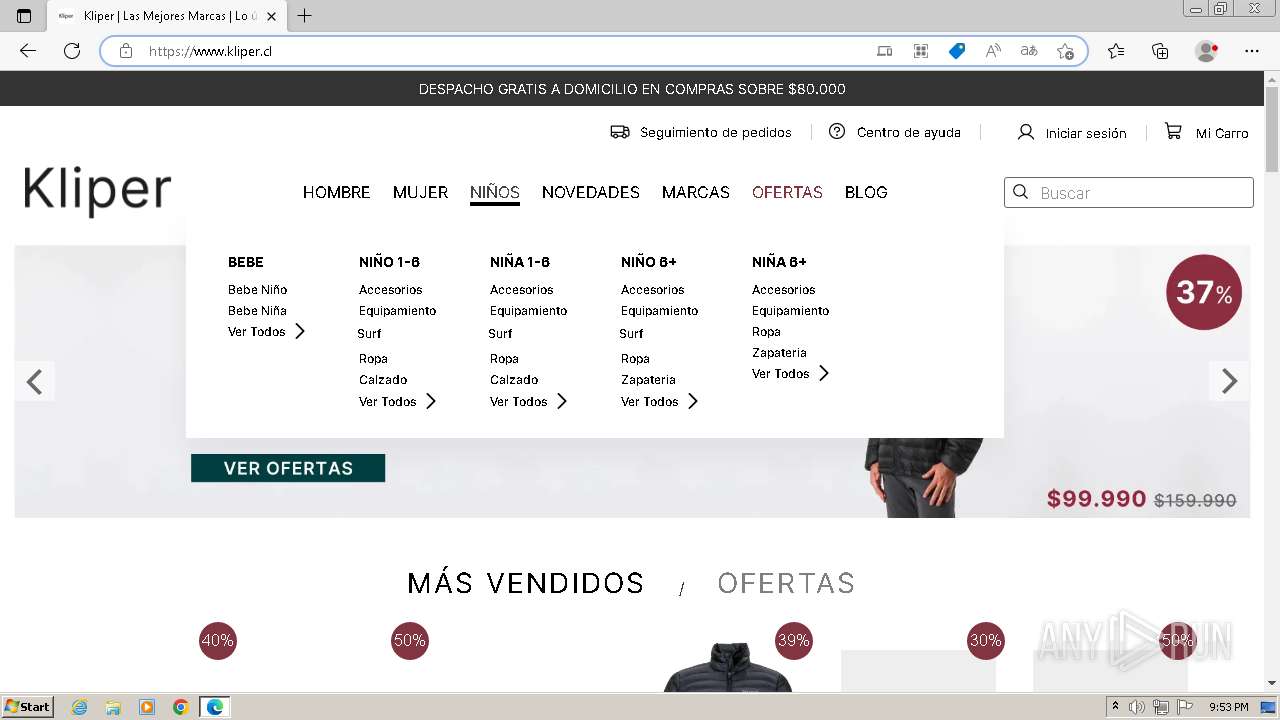Open File Explorer from taskbar
Viewport: 1280px width, 720px height.
point(113,707)
